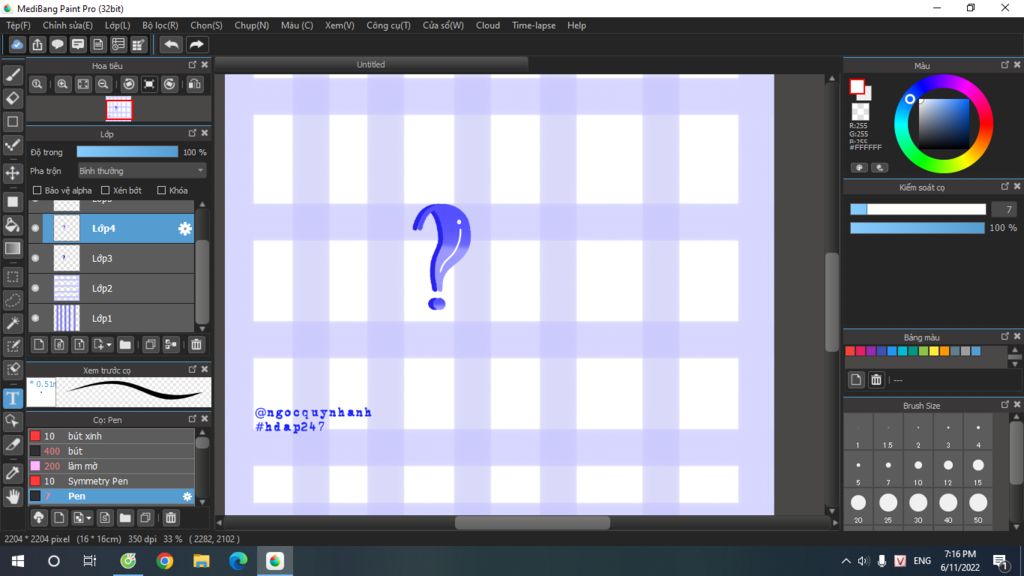Pick the Lasso select tool
The image size is (1024, 576).
coord(12,300)
